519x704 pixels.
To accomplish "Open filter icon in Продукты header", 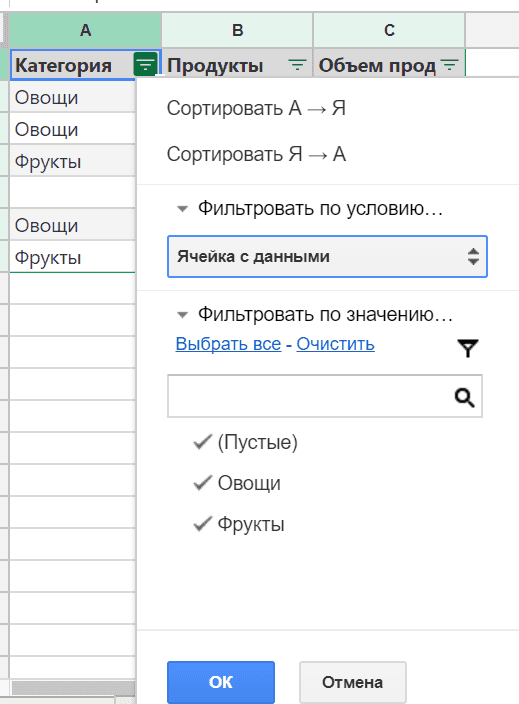I will 297,65.
